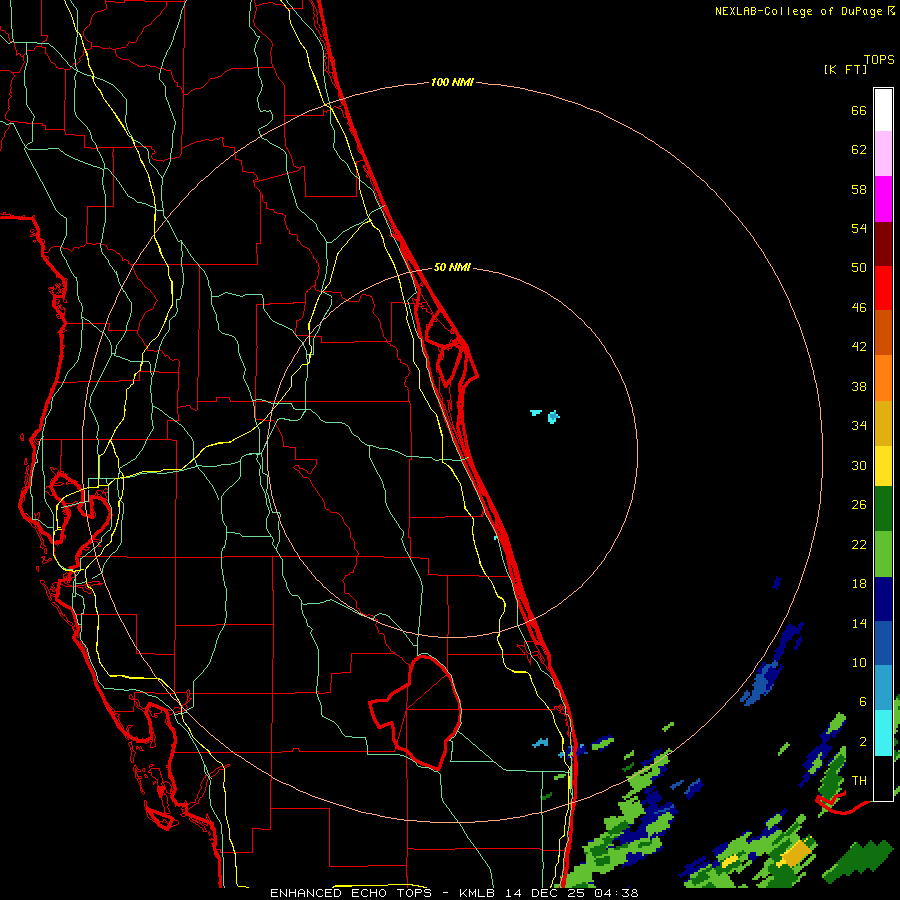Click the light pink legend swatch
The width and height of the screenshot is (900, 900).
883,153
